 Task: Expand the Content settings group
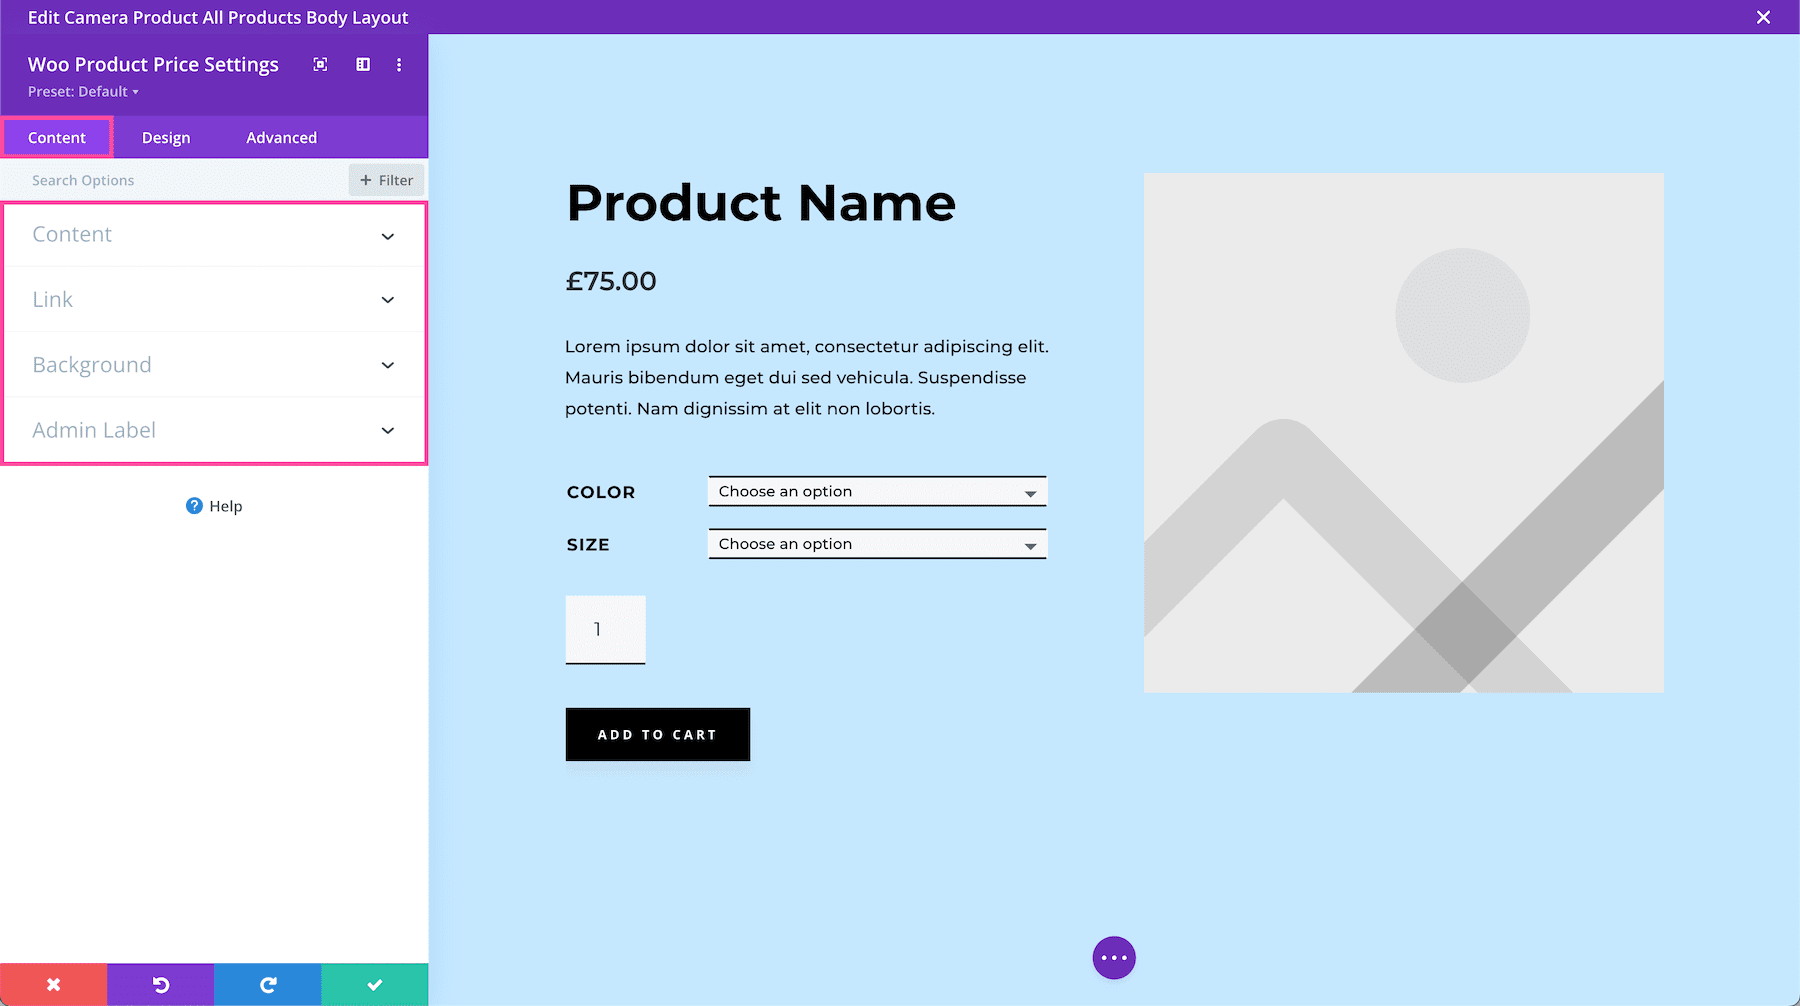click(213, 234)
